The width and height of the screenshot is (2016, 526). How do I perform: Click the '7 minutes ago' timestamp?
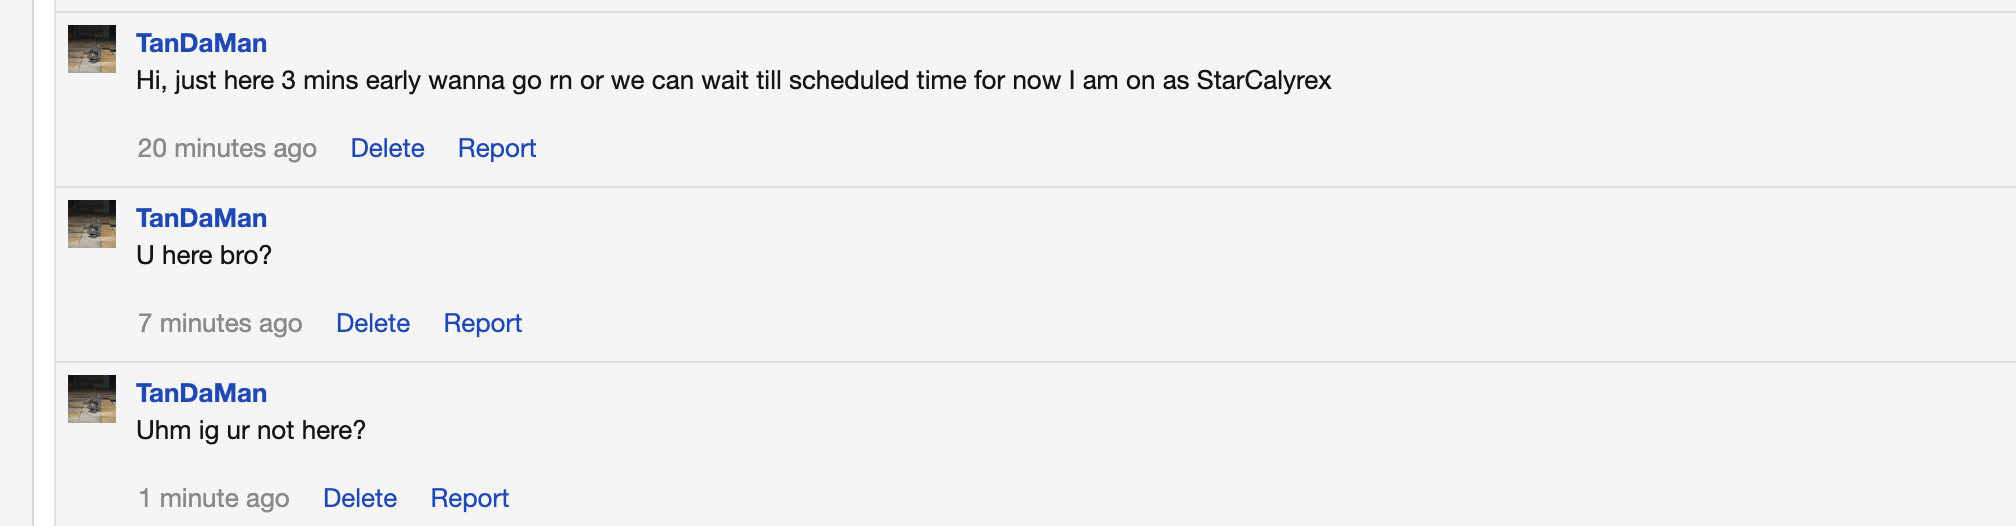(220, 323)
